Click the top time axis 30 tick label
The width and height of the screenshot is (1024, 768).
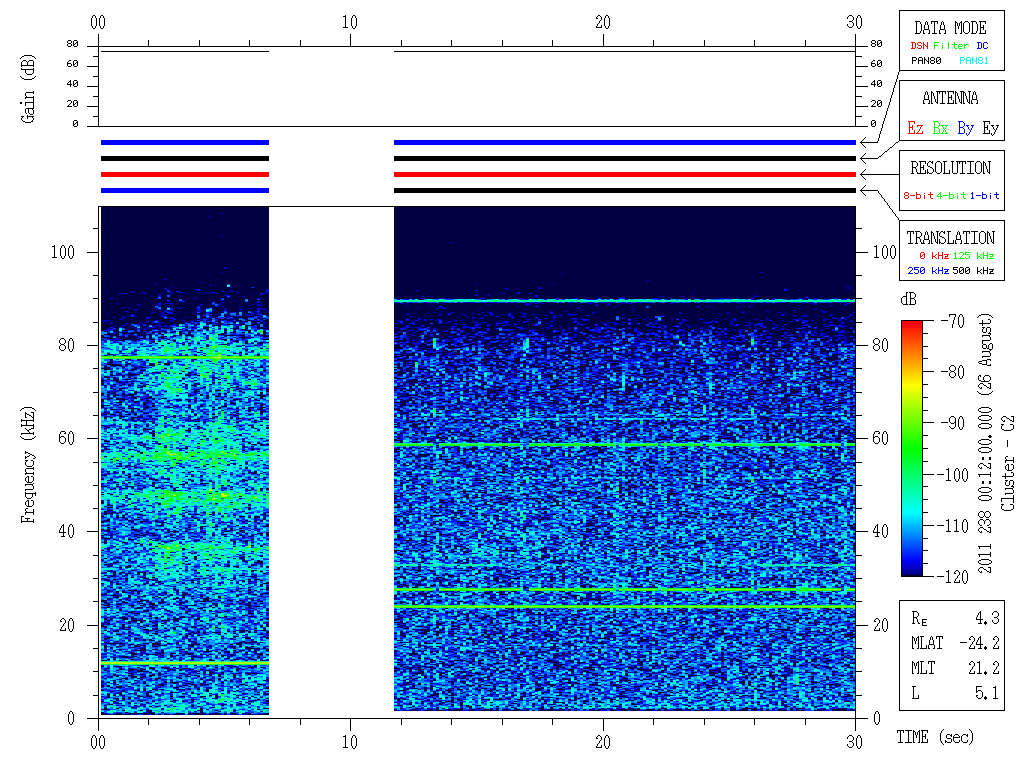point(854,22)
